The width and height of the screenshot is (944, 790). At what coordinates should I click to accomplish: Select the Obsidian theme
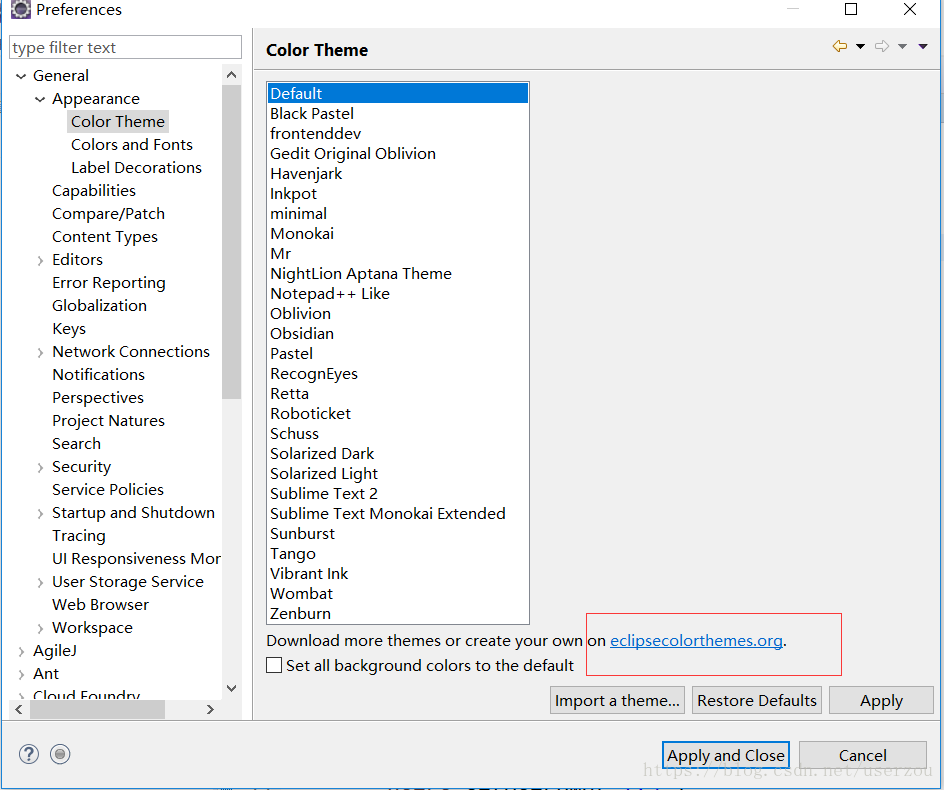tap(398, 334)
